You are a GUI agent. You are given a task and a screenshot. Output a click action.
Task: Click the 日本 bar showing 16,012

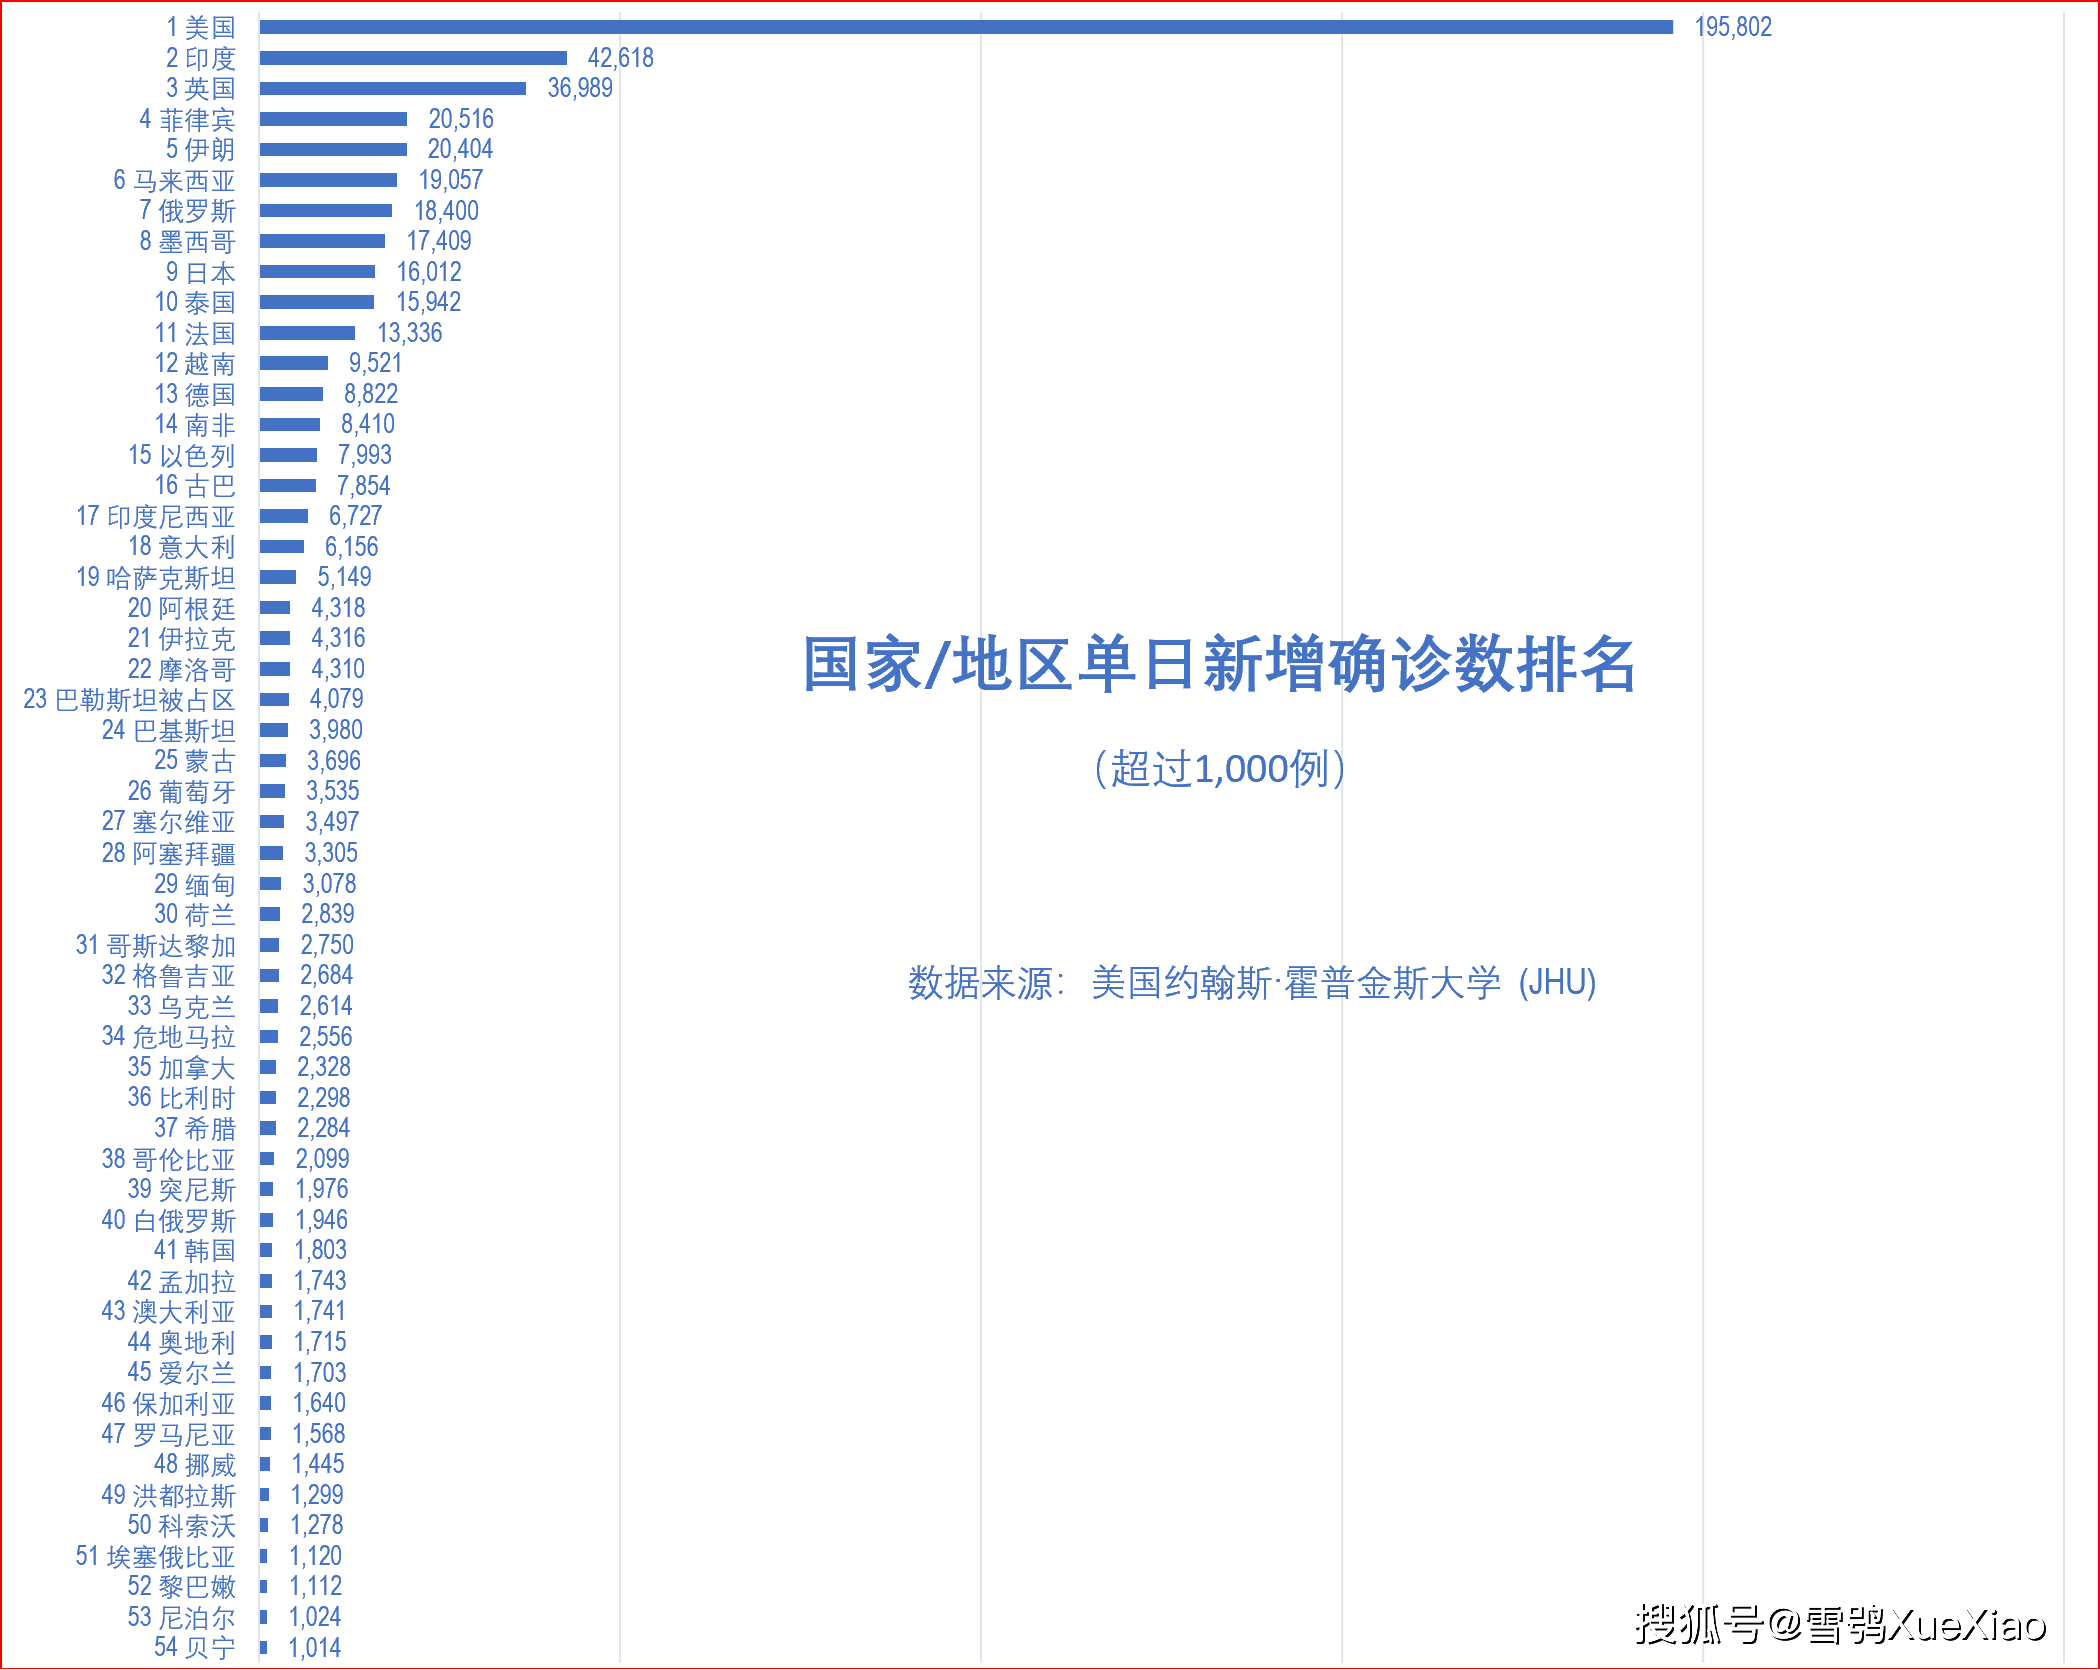point(317,272)
